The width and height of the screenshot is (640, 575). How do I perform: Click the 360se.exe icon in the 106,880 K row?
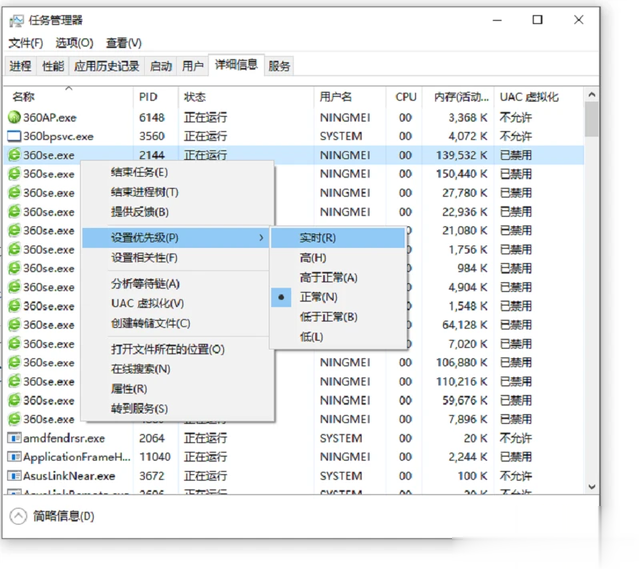pyautogui.click(x=14, y=362)
